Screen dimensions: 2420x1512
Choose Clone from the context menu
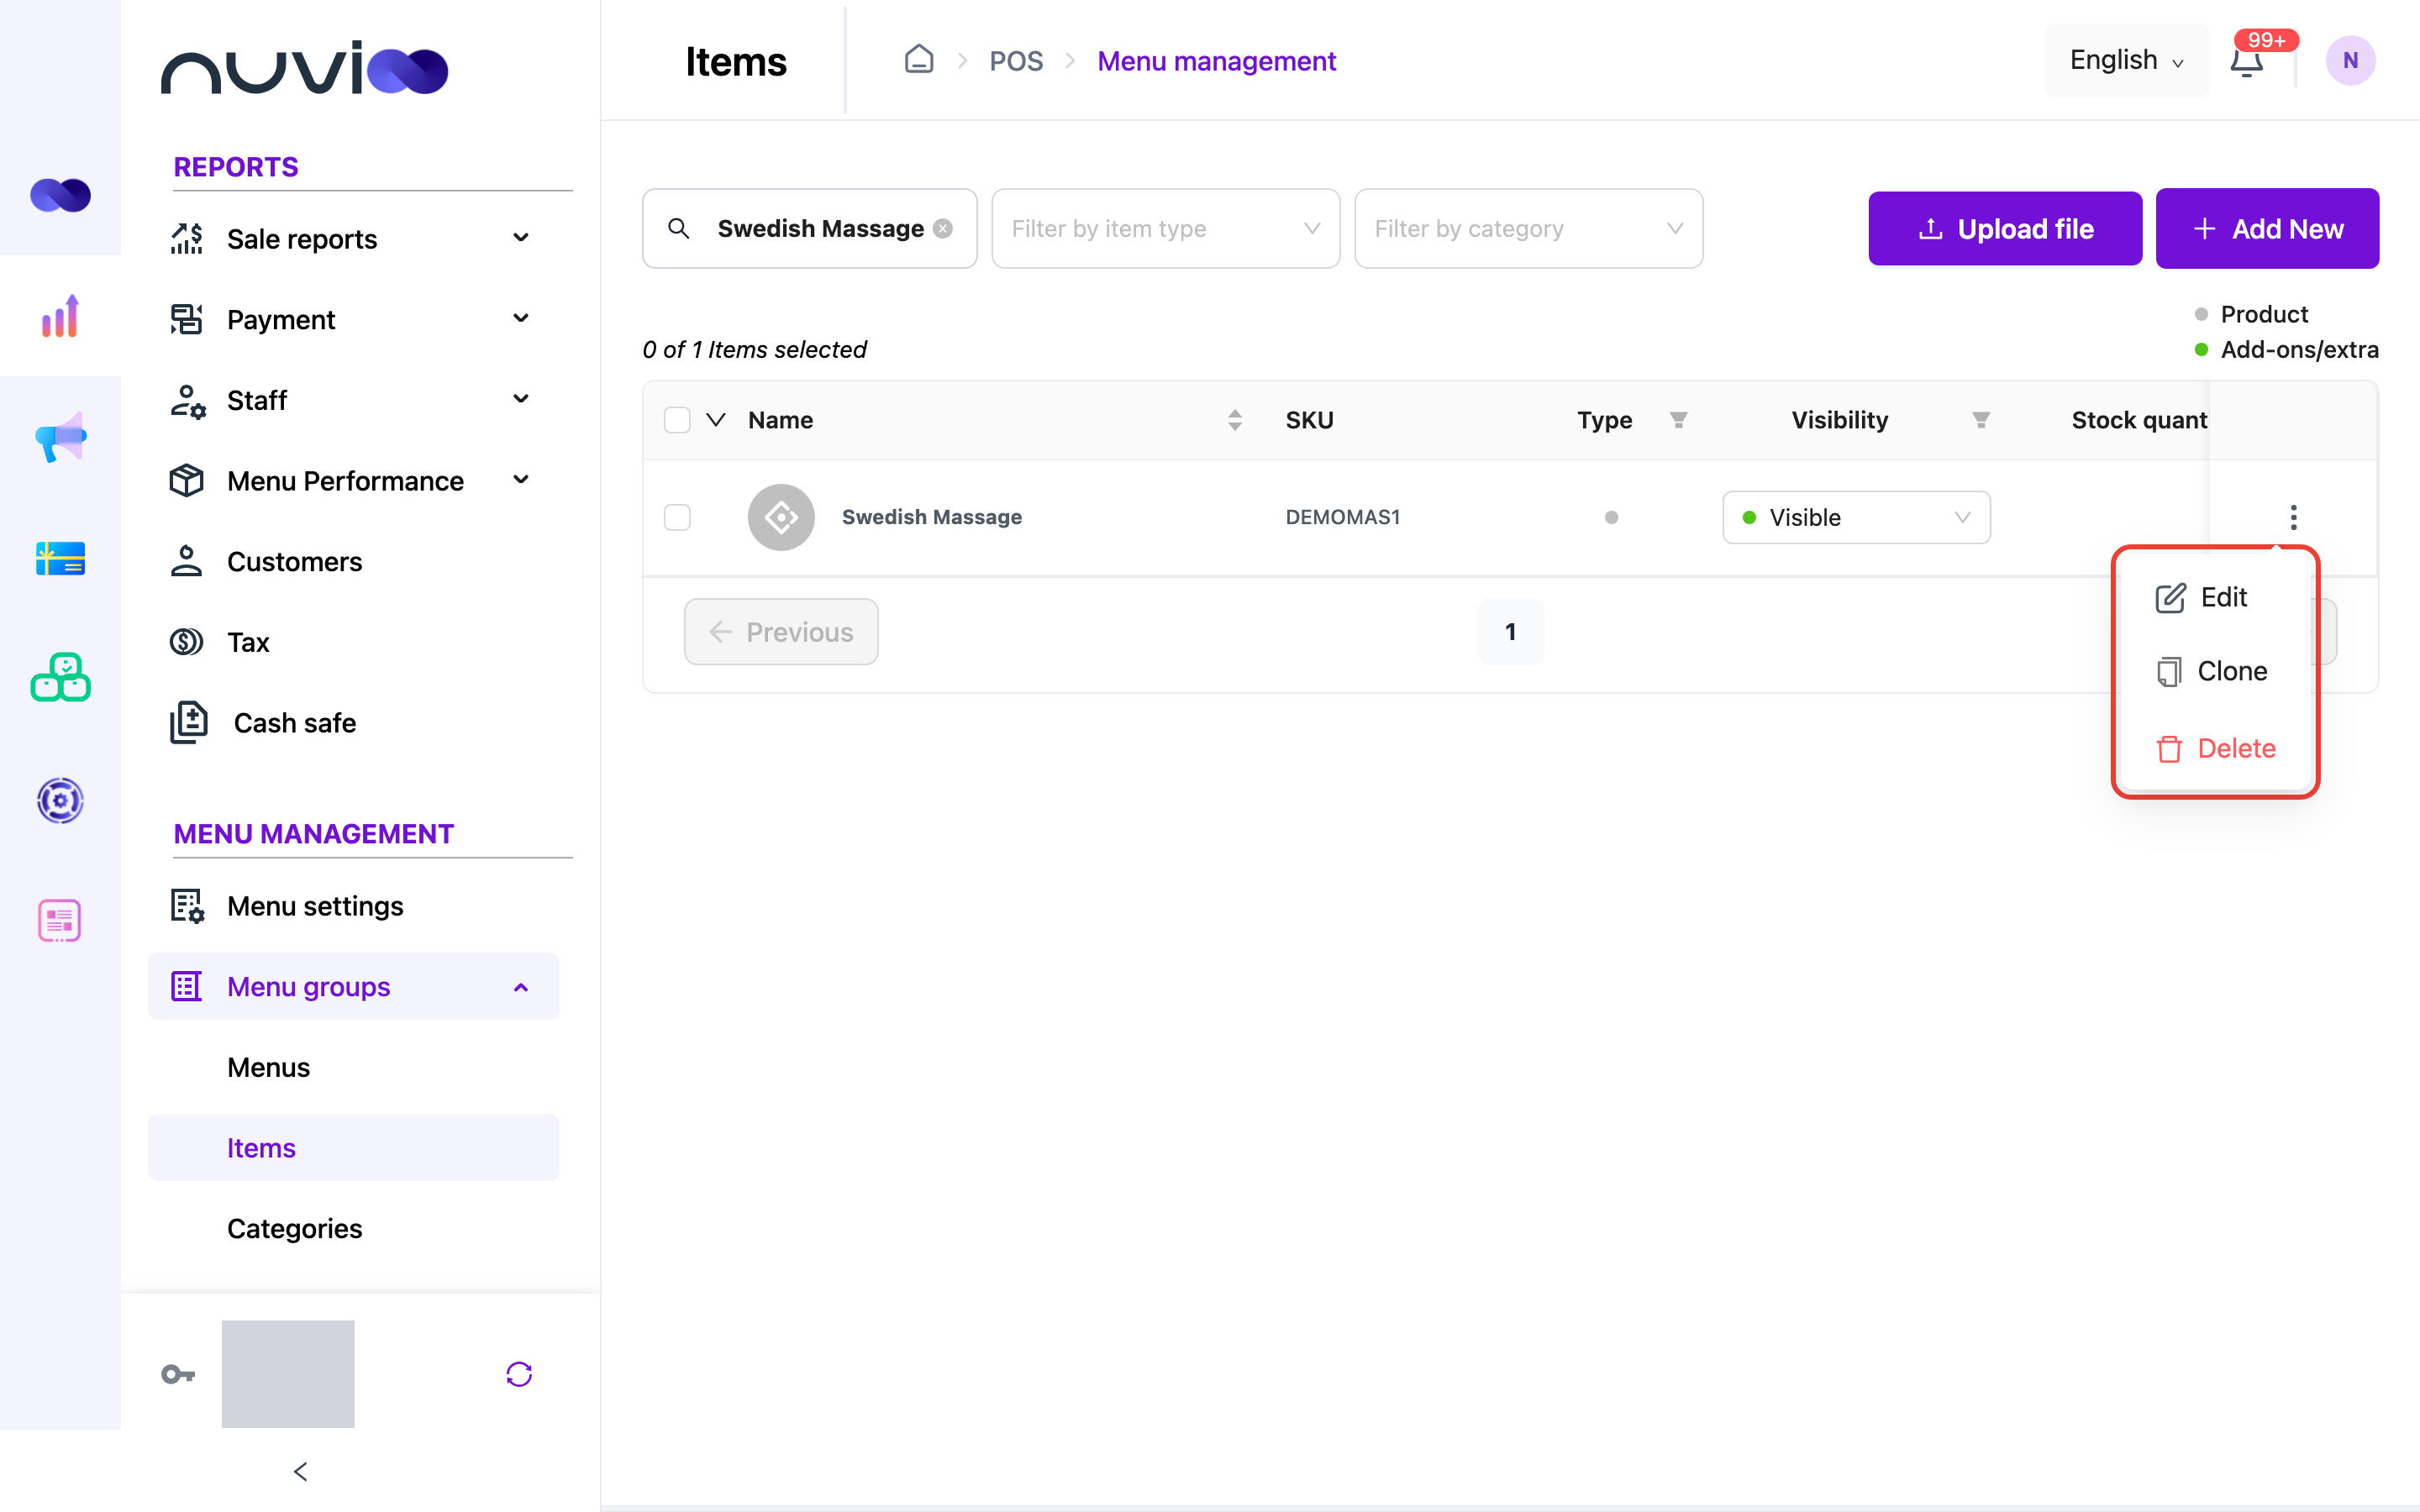tap(2211, 671)
